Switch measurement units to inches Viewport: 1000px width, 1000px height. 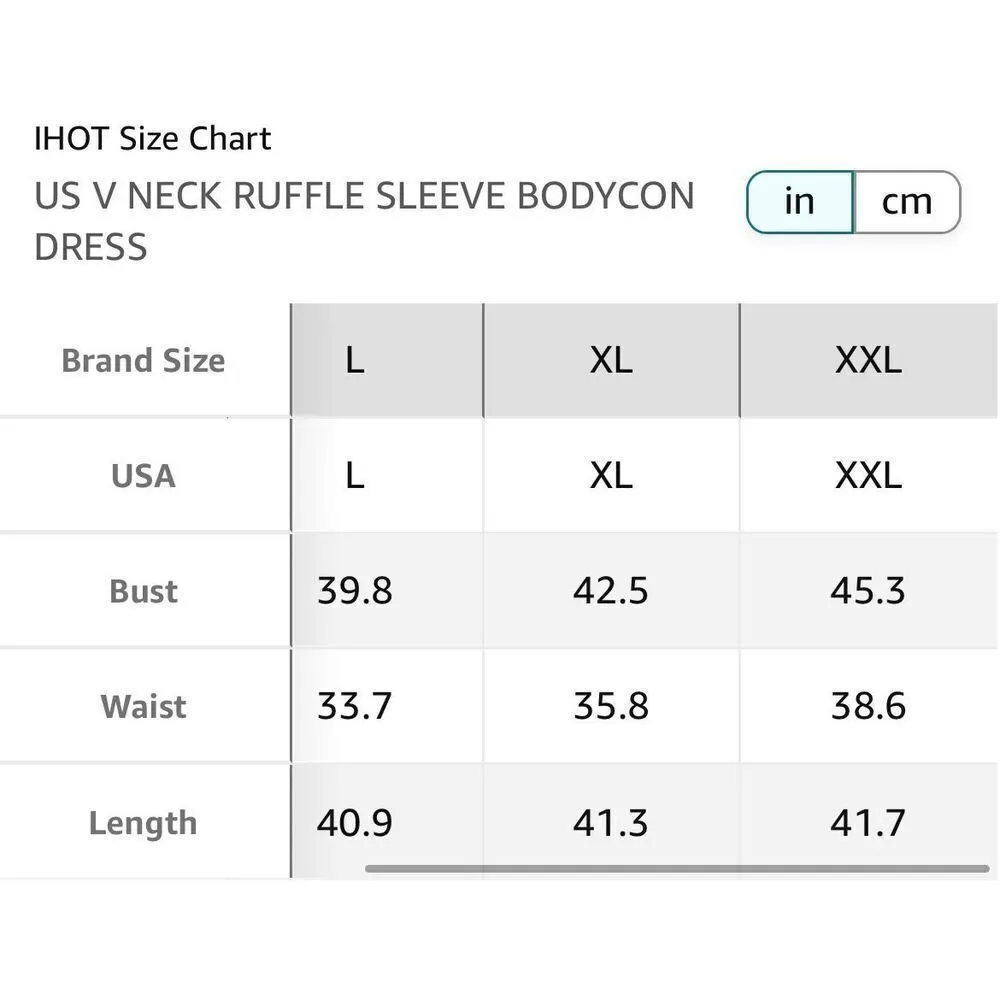click(x=800, y=202)
